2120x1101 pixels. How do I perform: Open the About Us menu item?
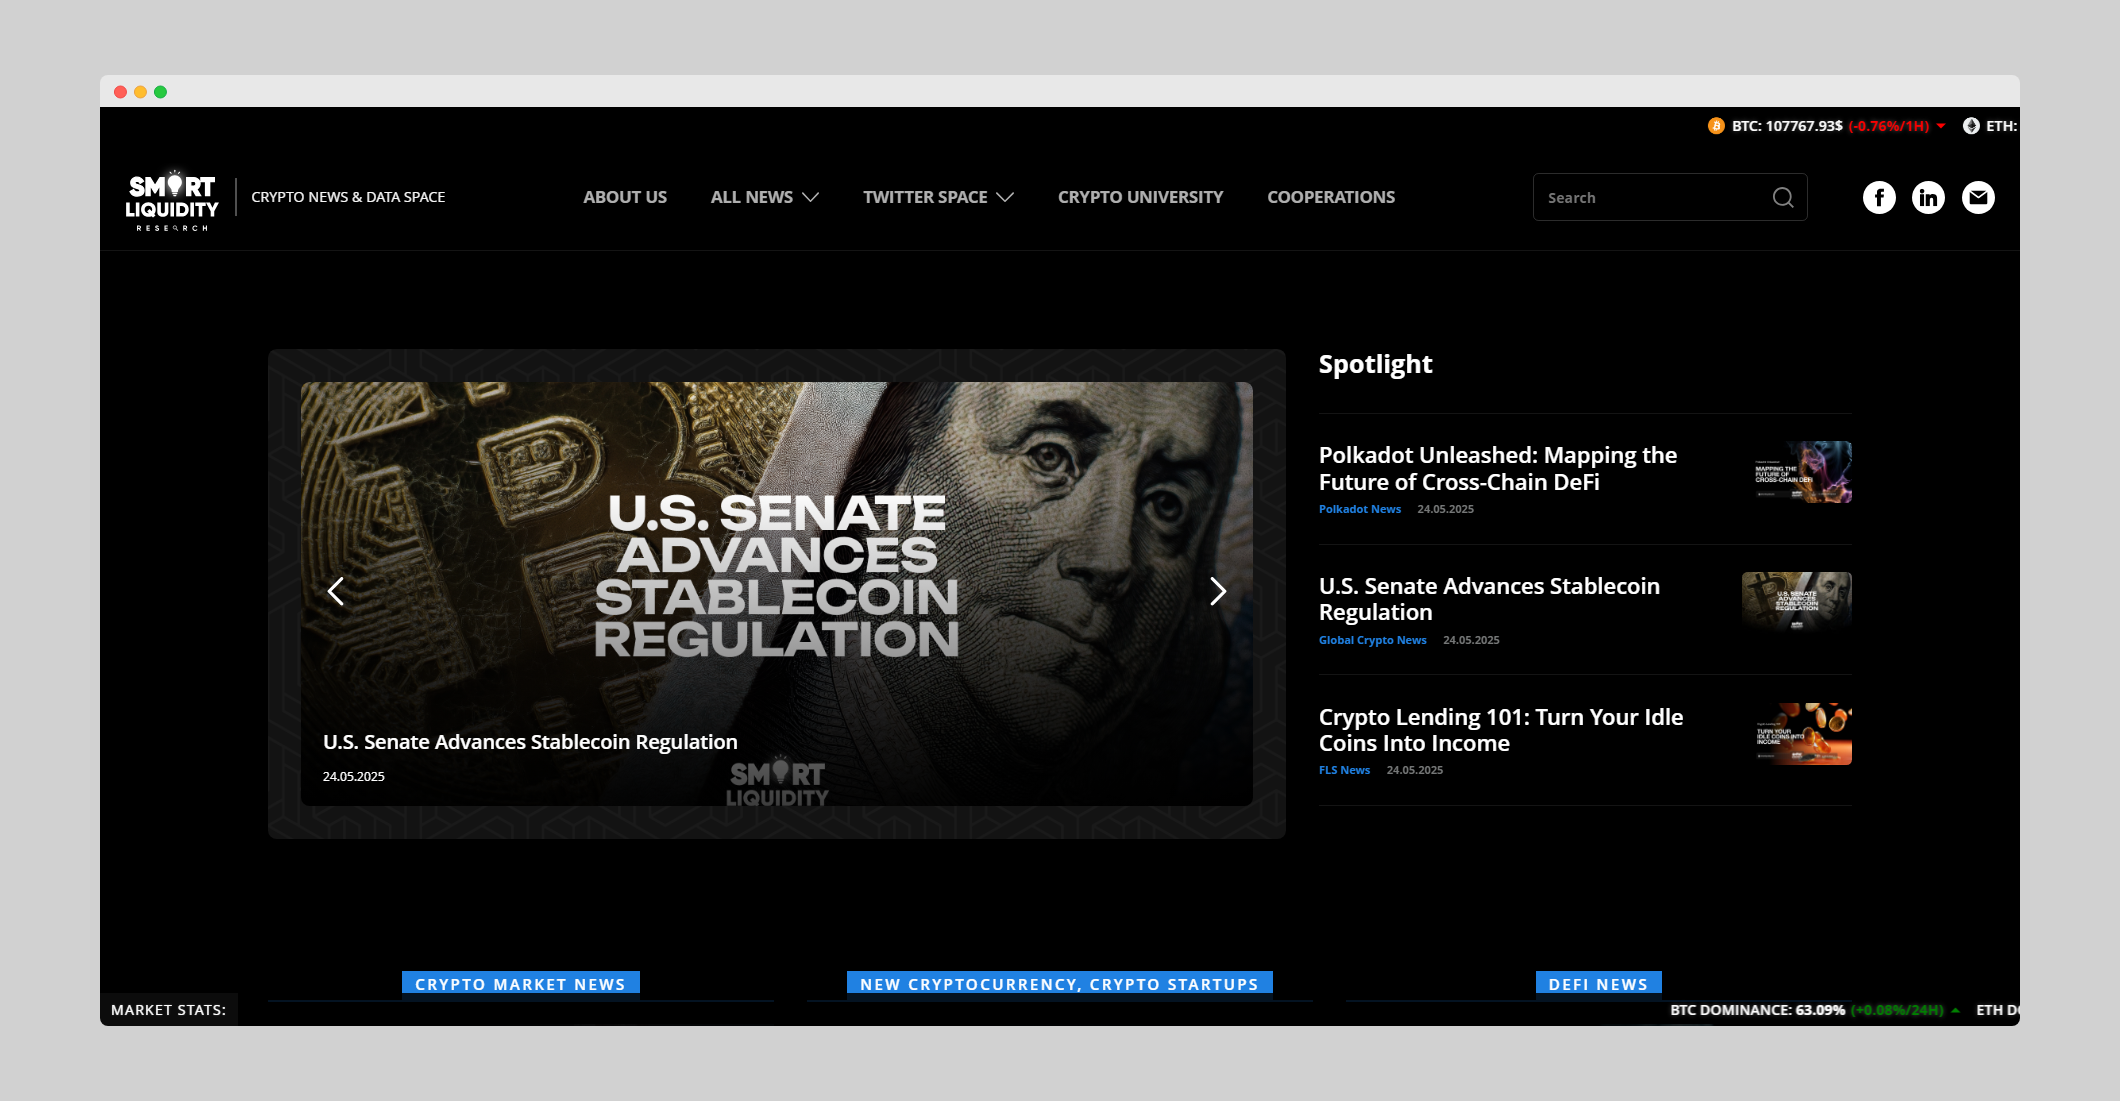(625, 197)
